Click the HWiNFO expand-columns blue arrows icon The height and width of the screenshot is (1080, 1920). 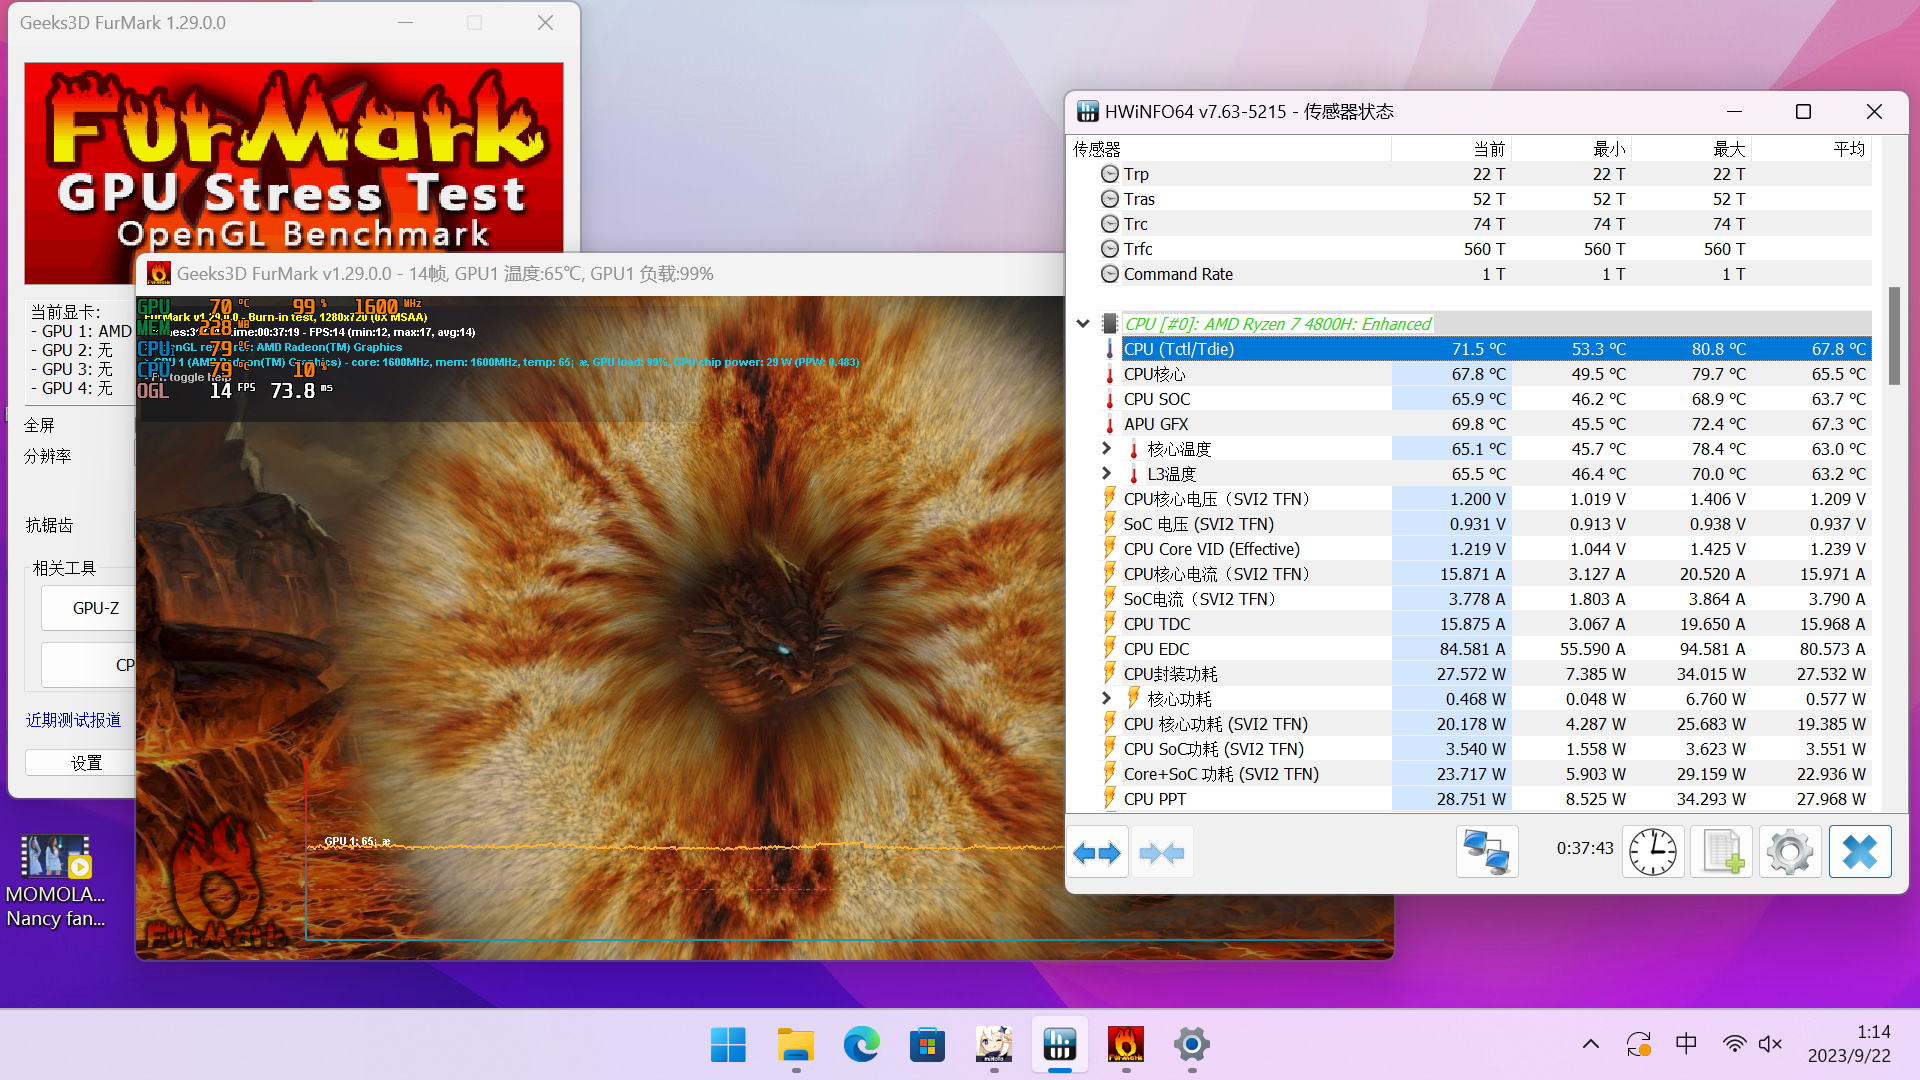1097,853
